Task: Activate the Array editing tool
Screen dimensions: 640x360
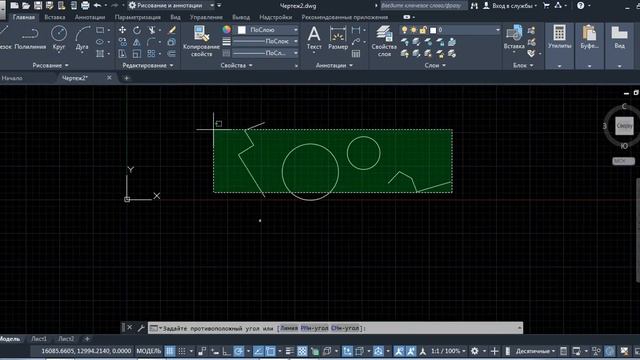Action: click(151, 54)
